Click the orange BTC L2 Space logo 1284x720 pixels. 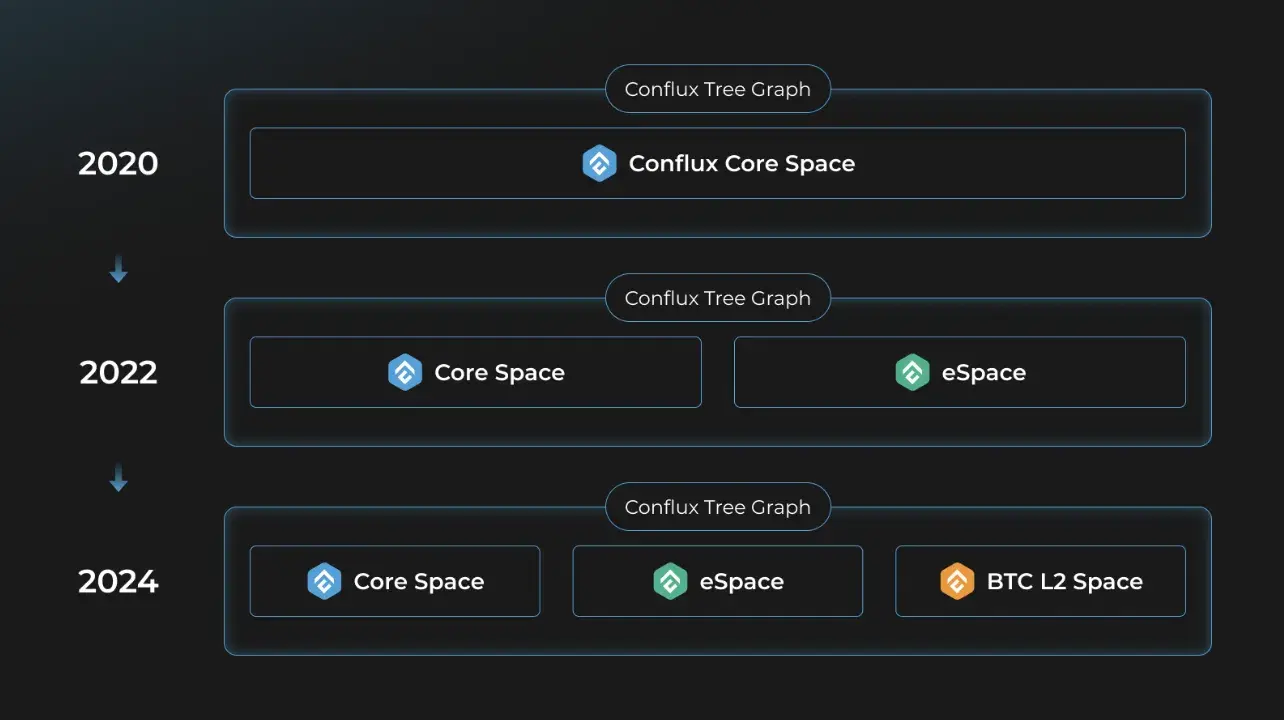pyautogui.click(x=957, y=581)
